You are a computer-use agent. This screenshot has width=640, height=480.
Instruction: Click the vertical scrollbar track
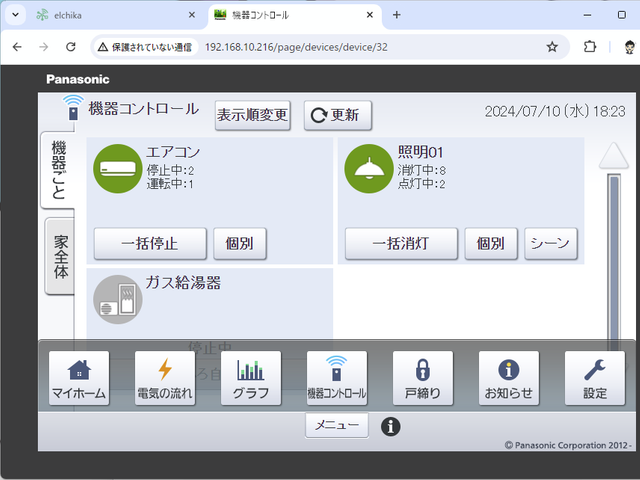coord(614,261)
